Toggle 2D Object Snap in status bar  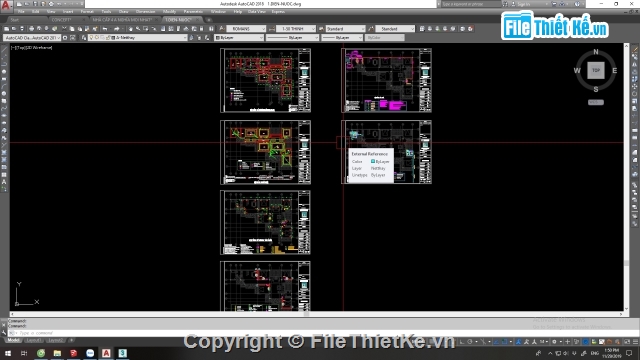pos(504,342)
